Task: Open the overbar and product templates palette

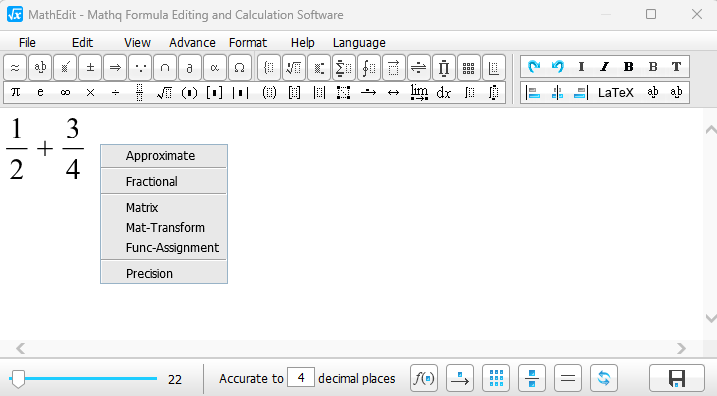Action: click(444, 68)
